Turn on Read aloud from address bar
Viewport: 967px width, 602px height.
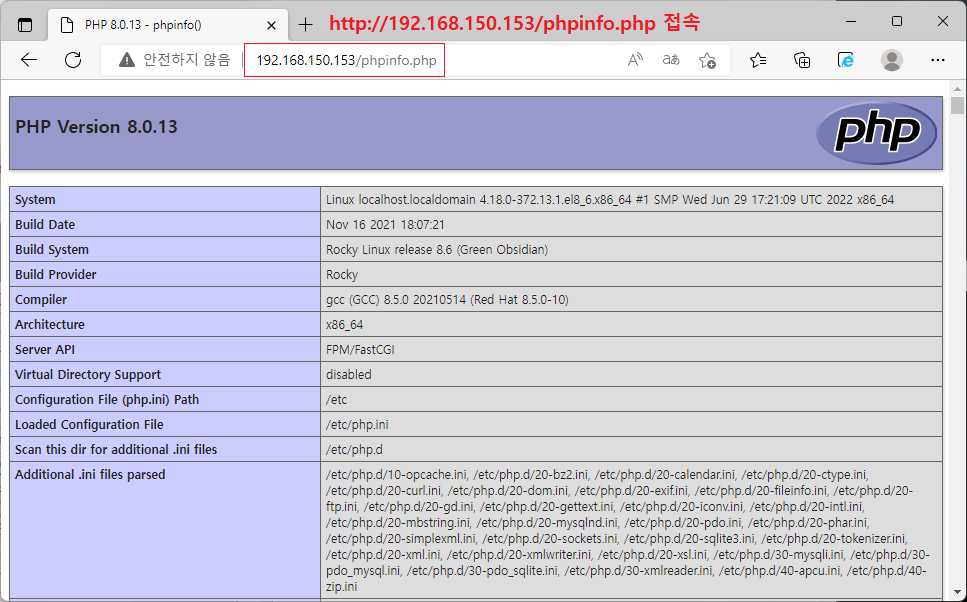tap(635, 60)
